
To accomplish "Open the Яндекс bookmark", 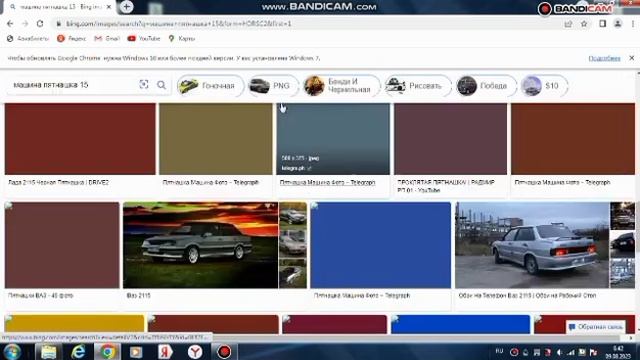I will pos(72,38).
